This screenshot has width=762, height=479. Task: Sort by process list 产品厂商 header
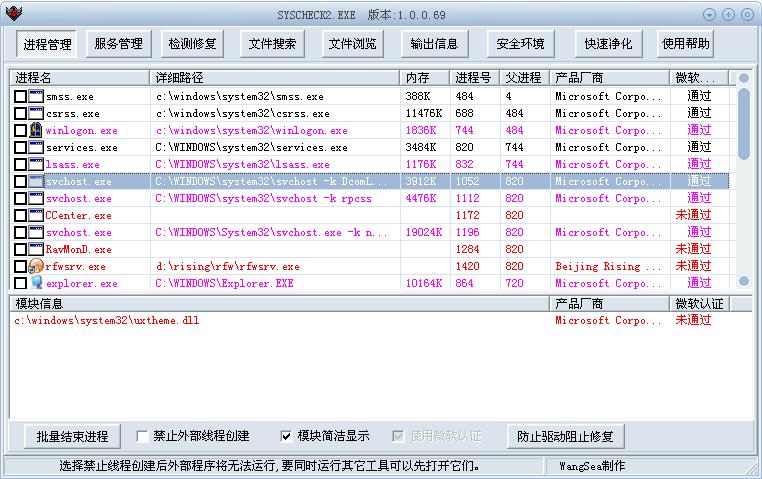coord(609,78)
